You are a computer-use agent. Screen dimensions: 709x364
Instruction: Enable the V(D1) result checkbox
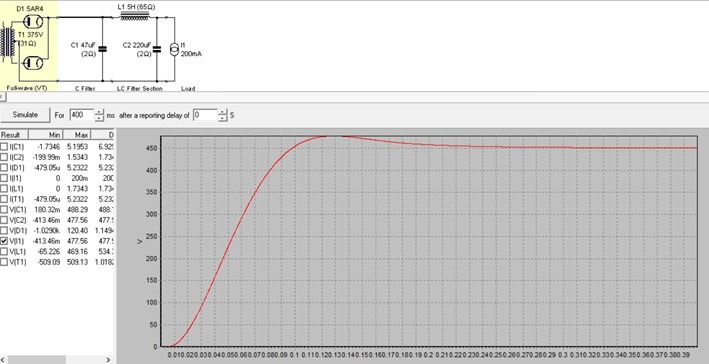4,231
